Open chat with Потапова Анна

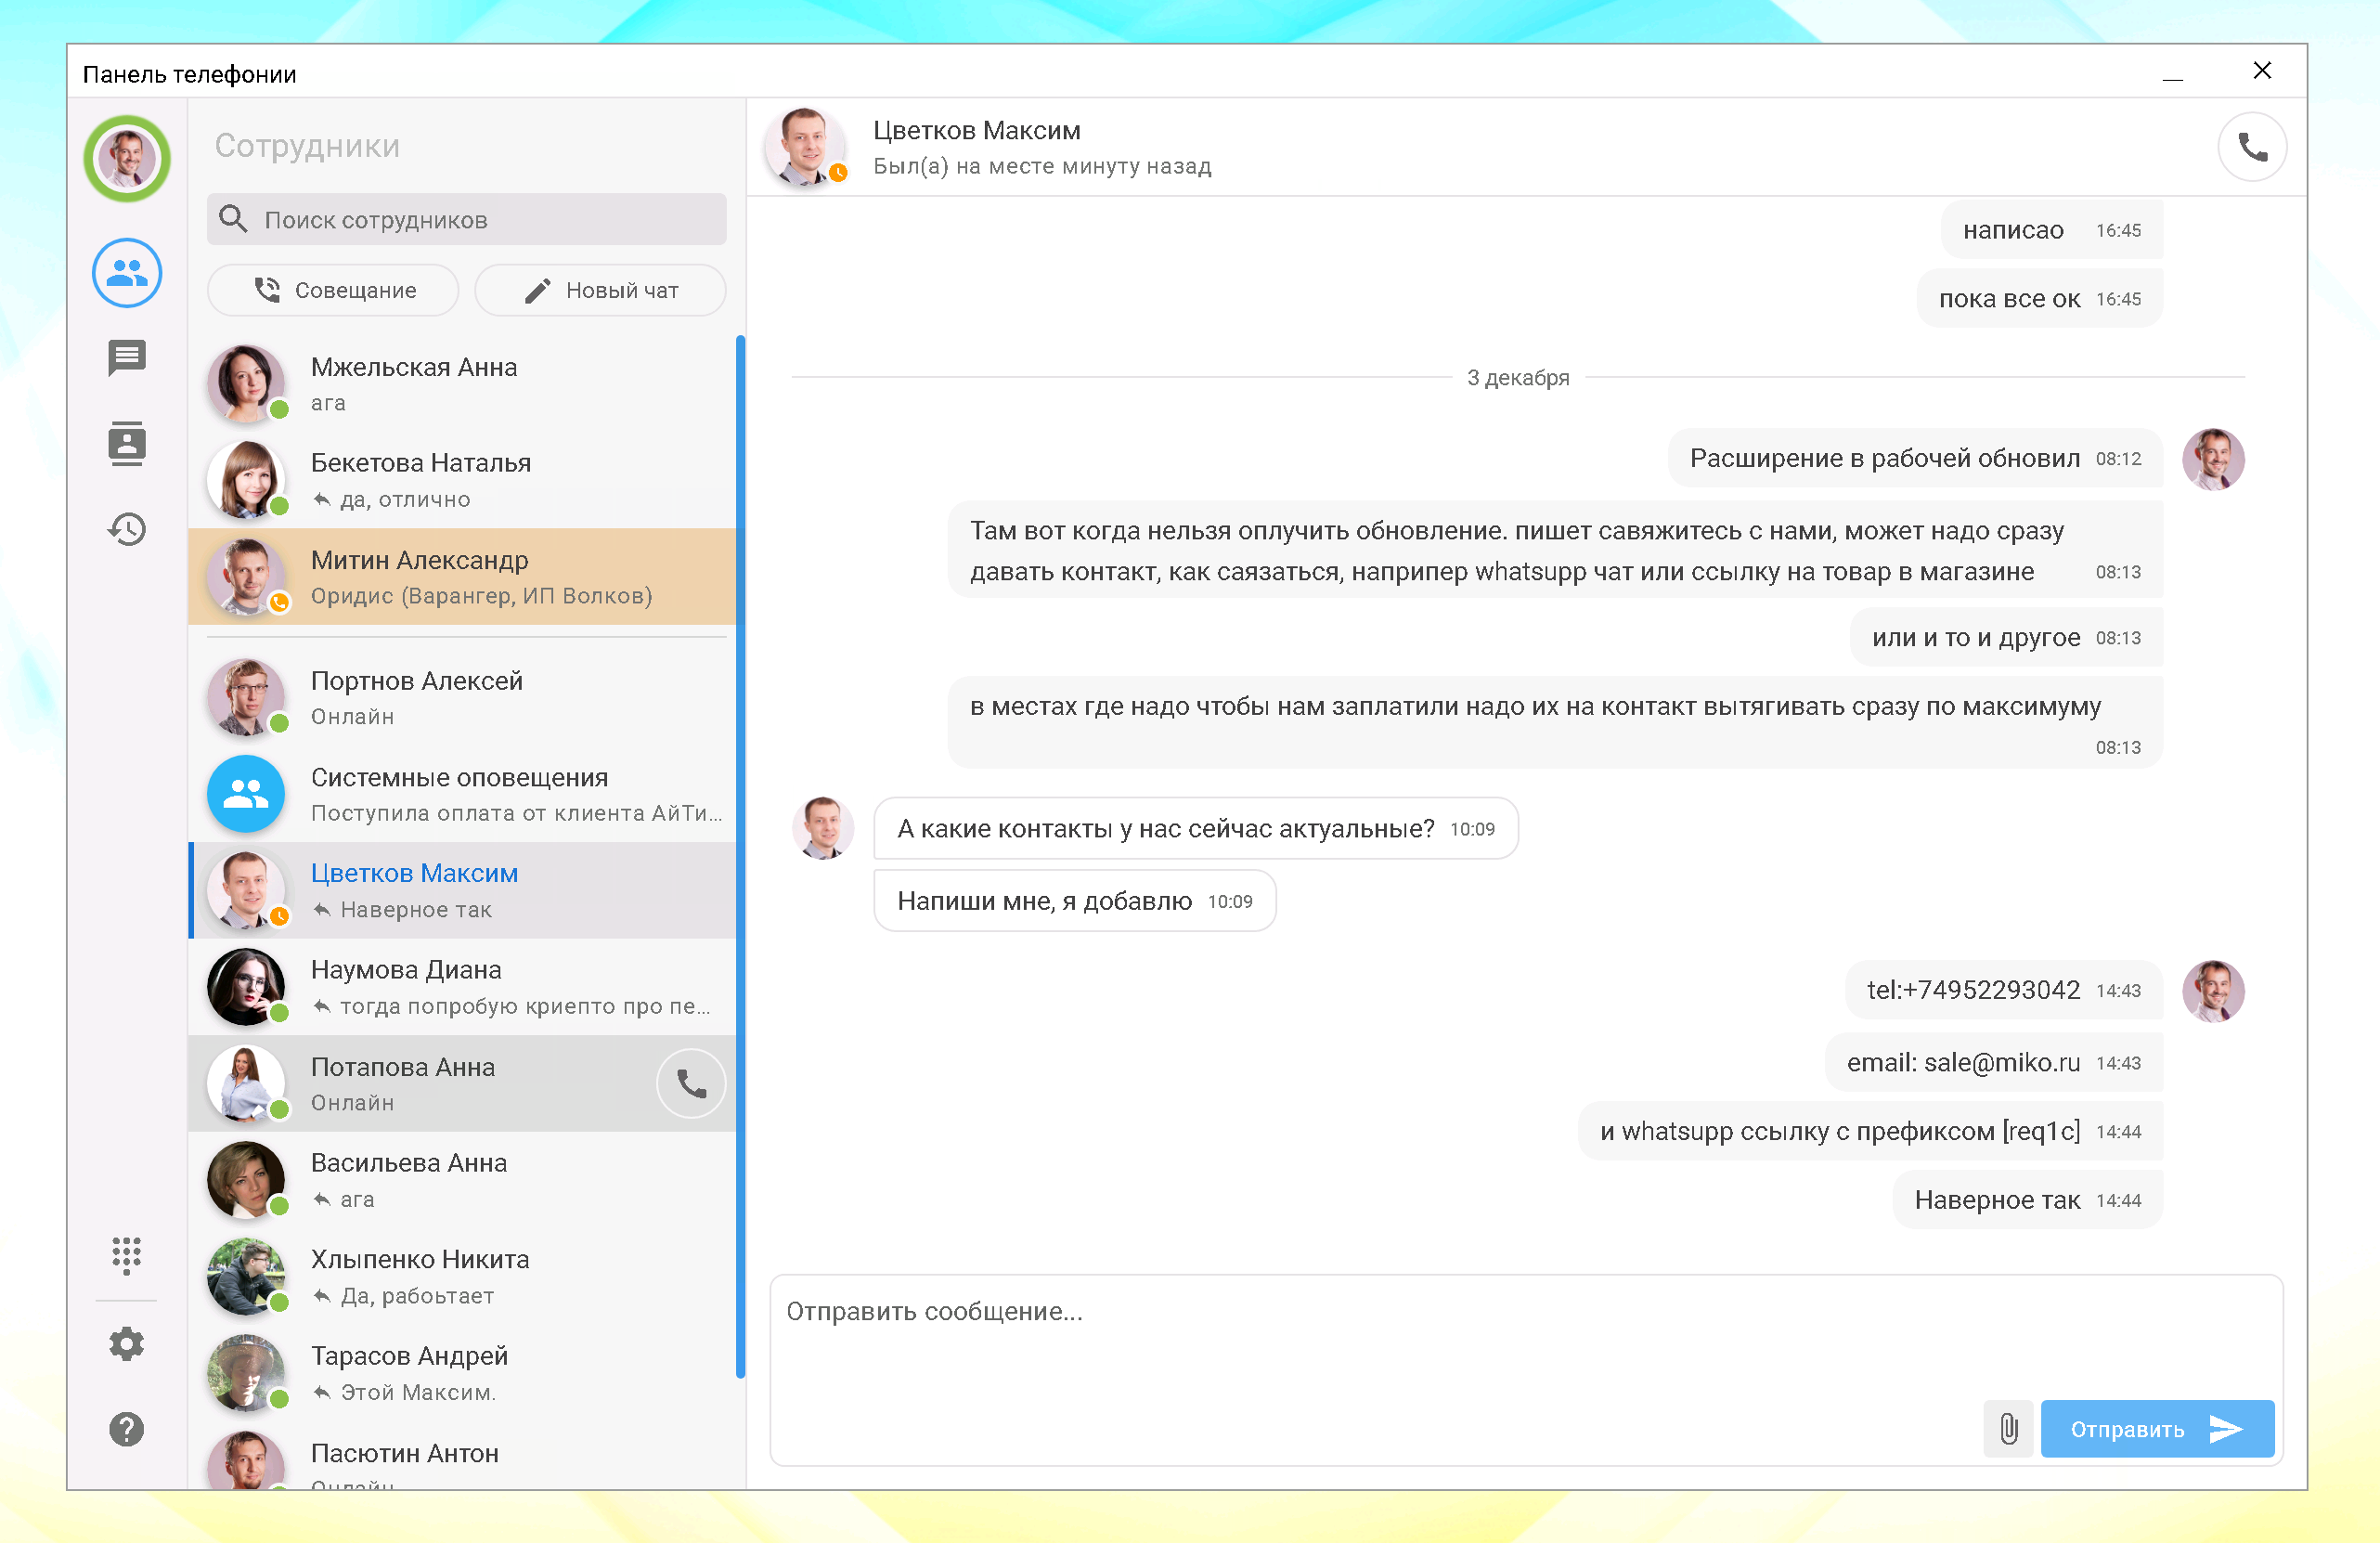pos(462,1083)
